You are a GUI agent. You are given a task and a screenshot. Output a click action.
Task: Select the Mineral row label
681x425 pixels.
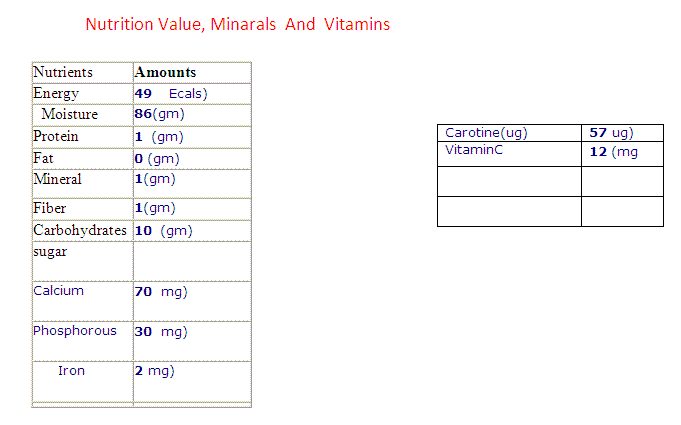click(x=57, y=179)
